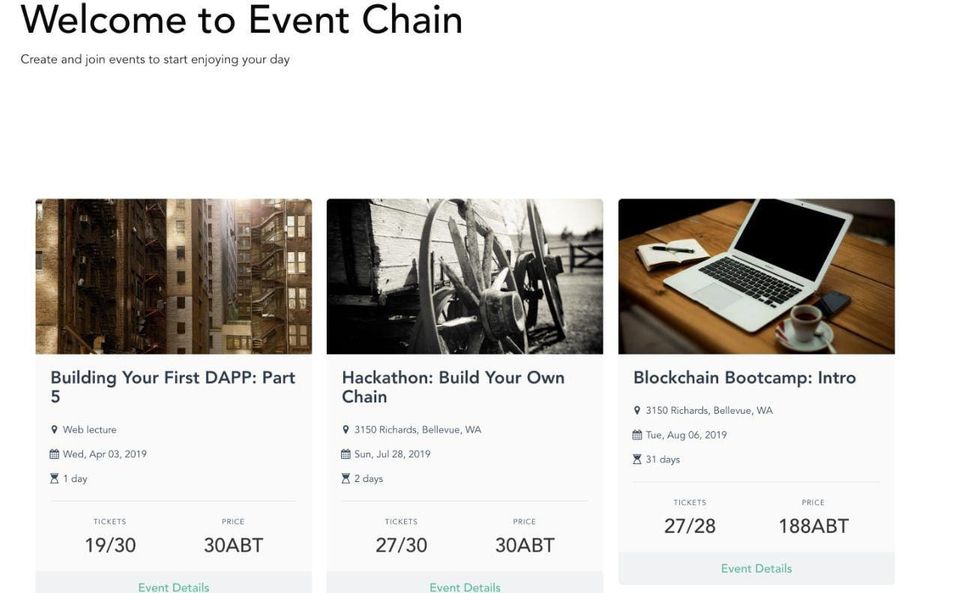This screenshot has height=593, width=960.
Task: Click the calendar icon beside Wed, Apr 03, 2019
Action: 55,454
